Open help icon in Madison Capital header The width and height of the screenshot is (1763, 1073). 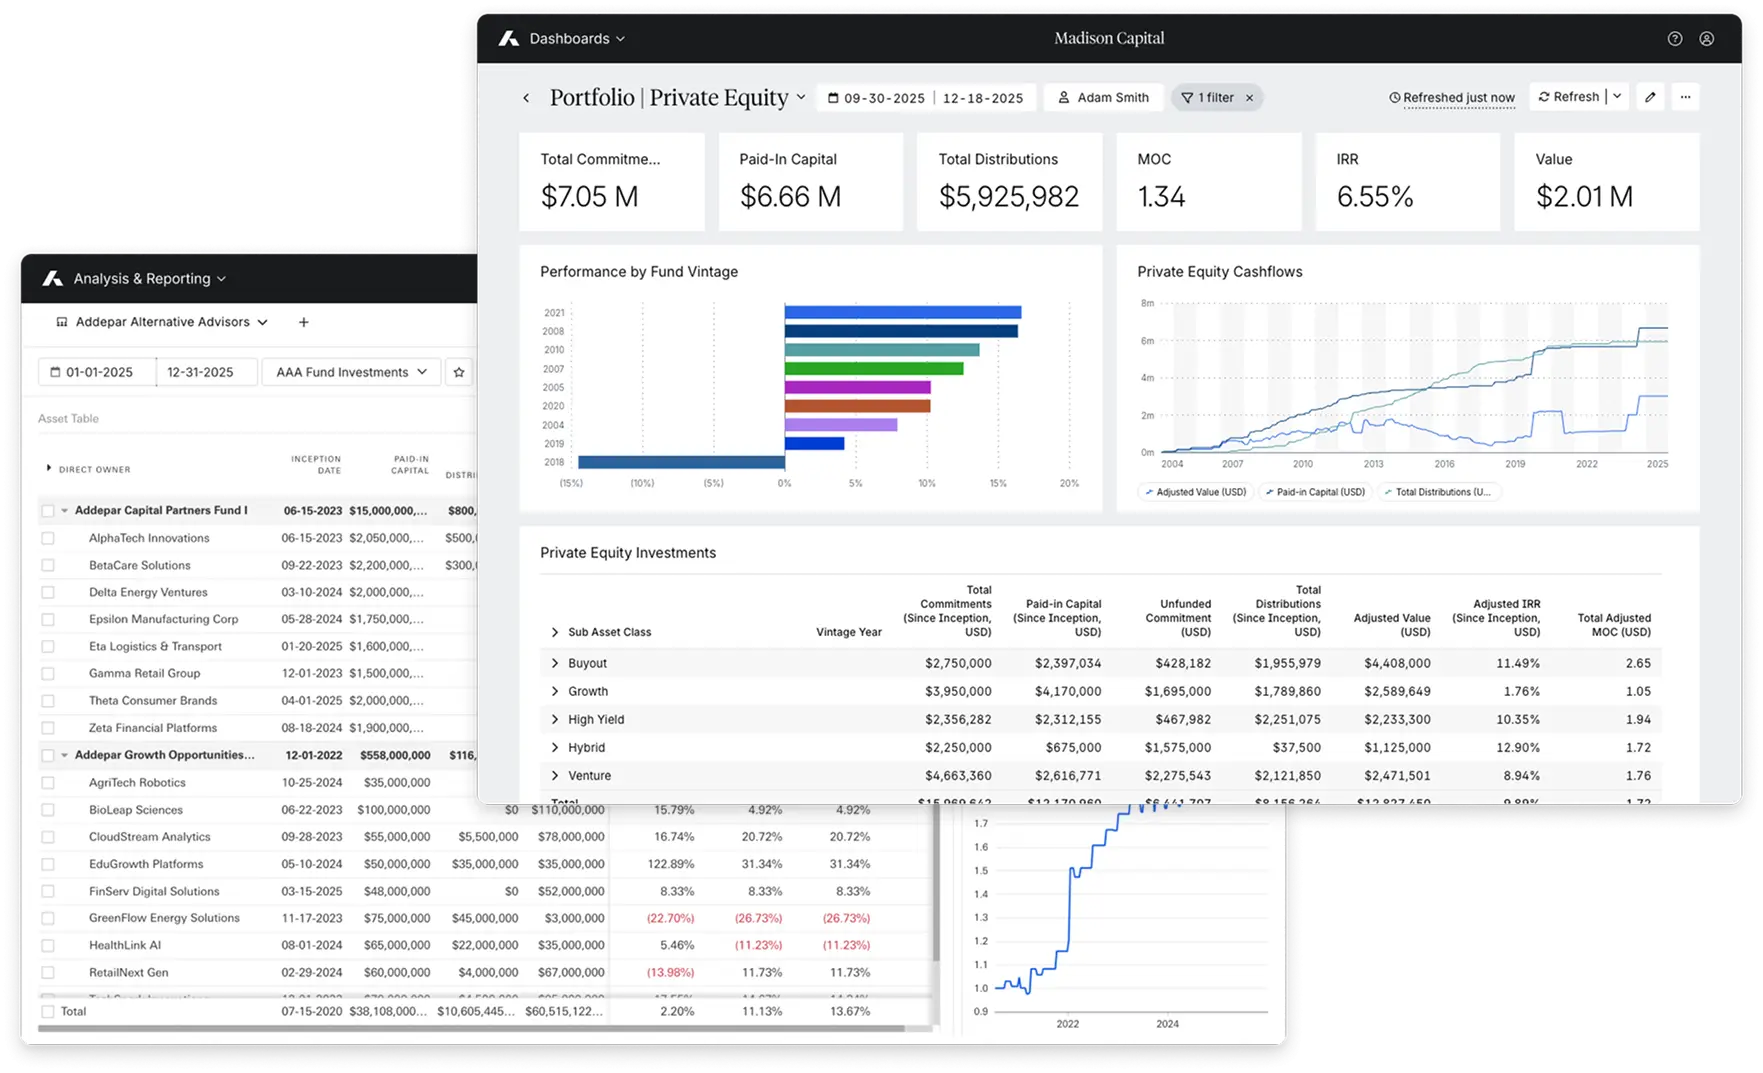(x=1675, y=38)
